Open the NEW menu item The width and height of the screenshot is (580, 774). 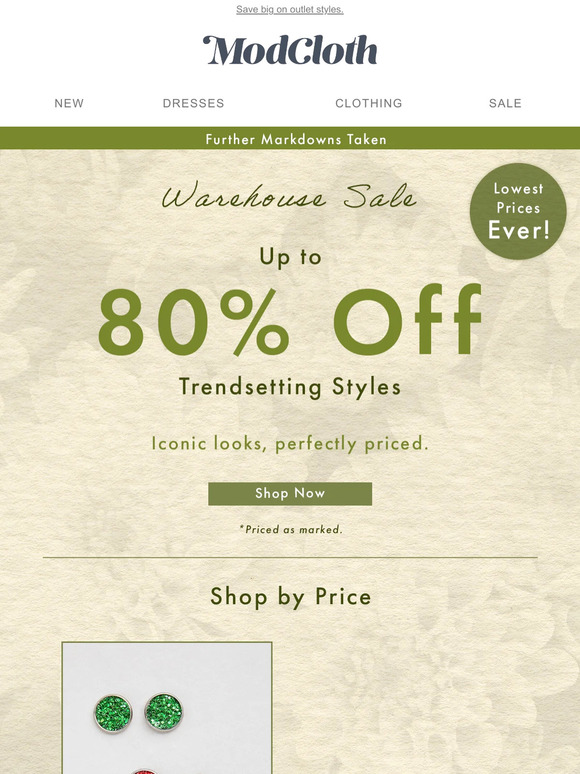(x=69, y=103)
